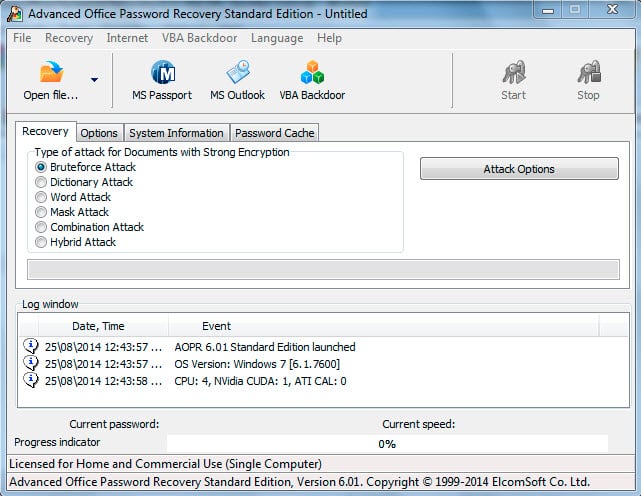Open the VBA Backdoor toolbar icon

[312, 72]
